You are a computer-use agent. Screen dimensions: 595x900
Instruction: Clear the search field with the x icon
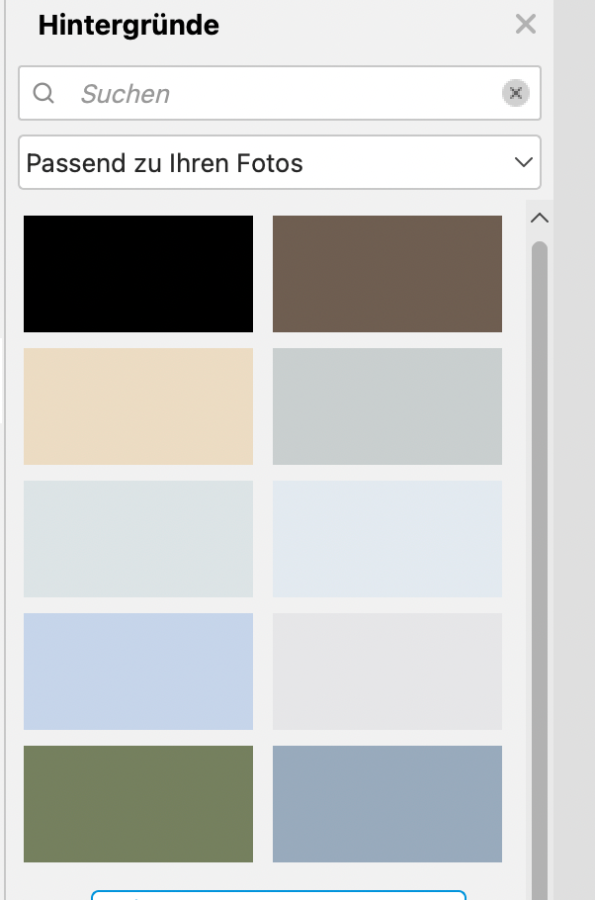tap(516, 93)
